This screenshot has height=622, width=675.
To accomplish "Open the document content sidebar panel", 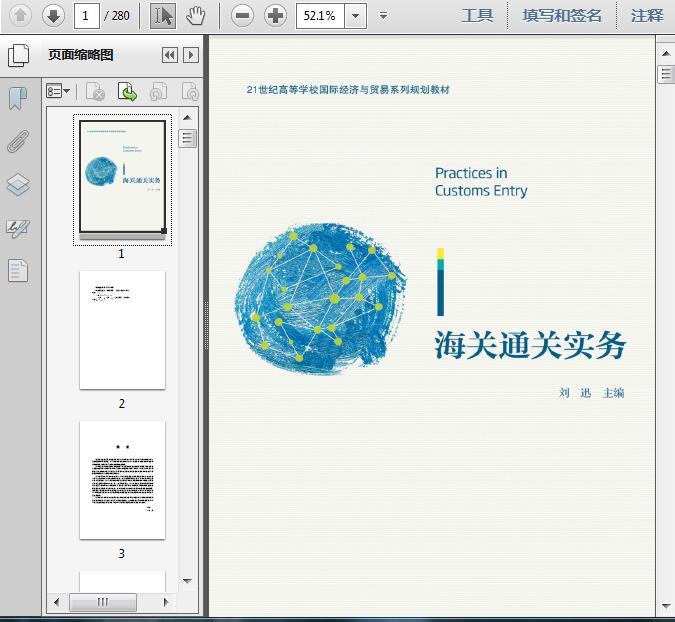I will pyautogui.click(x=18, y=271).
